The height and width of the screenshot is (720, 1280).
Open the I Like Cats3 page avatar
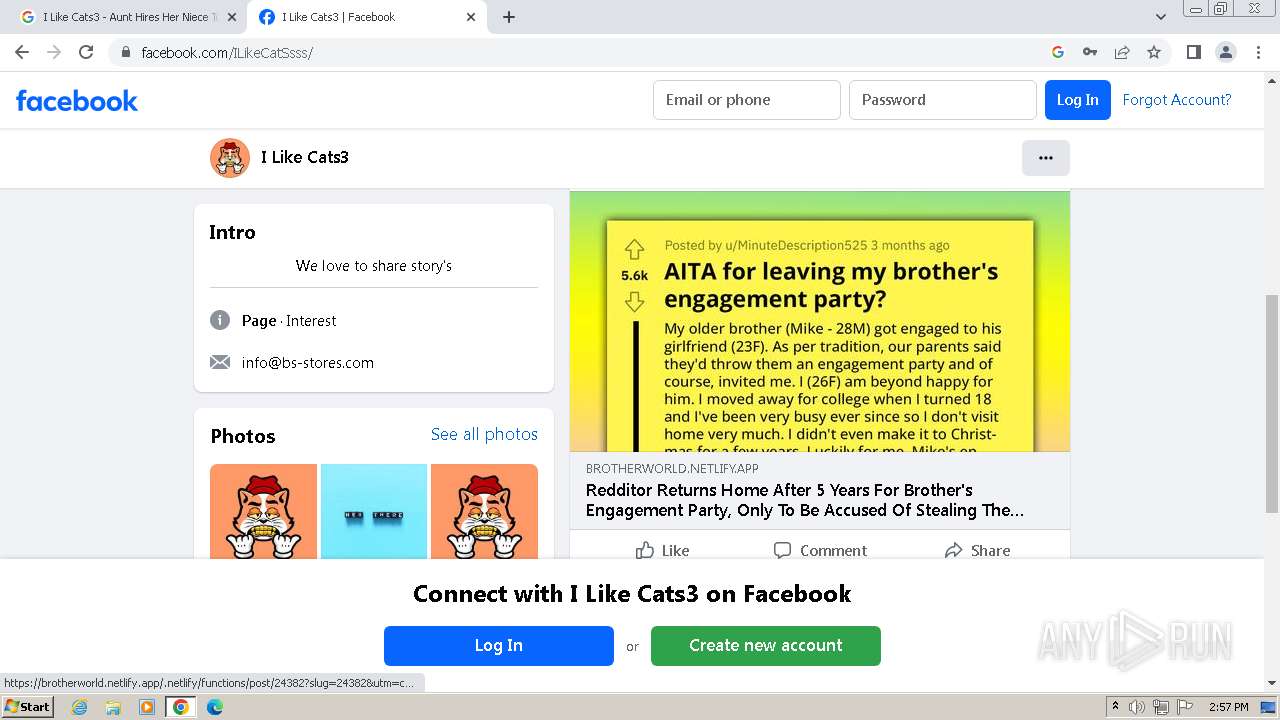[230, 158]
